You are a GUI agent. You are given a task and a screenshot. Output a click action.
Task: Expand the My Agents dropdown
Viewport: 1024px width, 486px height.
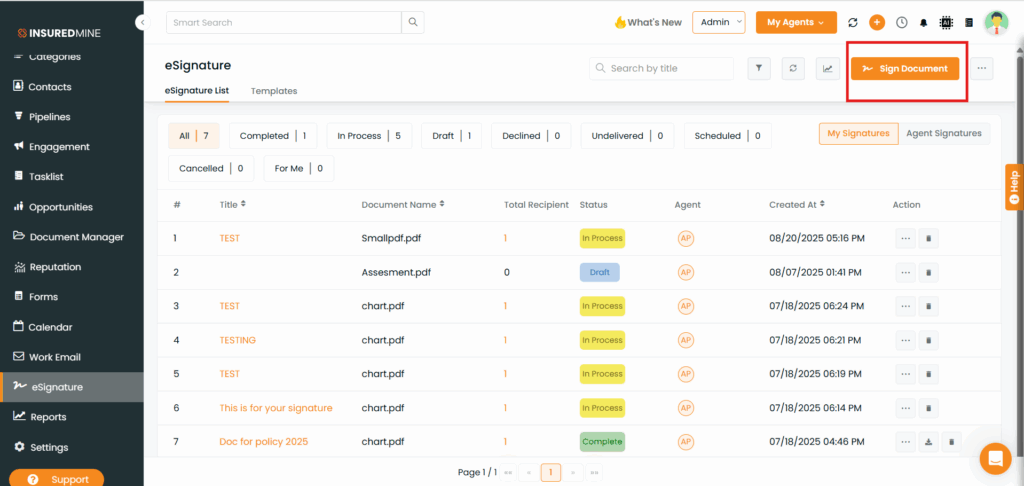[x=796, y=22]
